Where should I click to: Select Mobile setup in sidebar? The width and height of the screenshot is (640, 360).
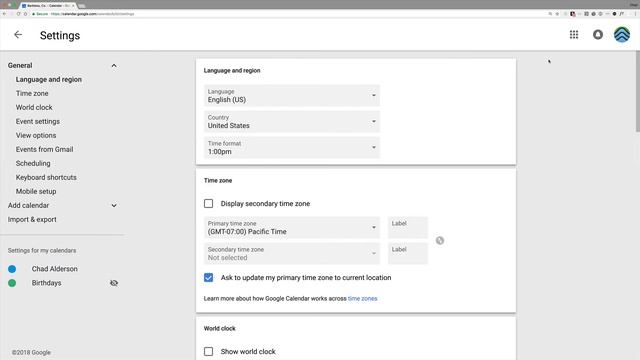click(x=36, y=191)
